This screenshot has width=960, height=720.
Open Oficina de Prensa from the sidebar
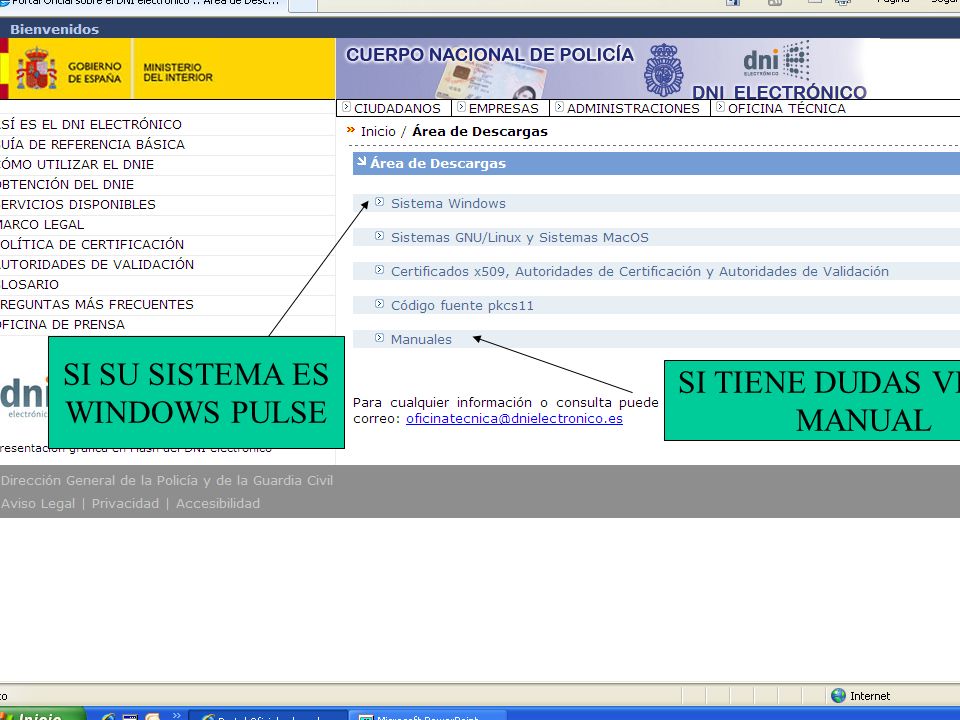click(x=62, y=324)
